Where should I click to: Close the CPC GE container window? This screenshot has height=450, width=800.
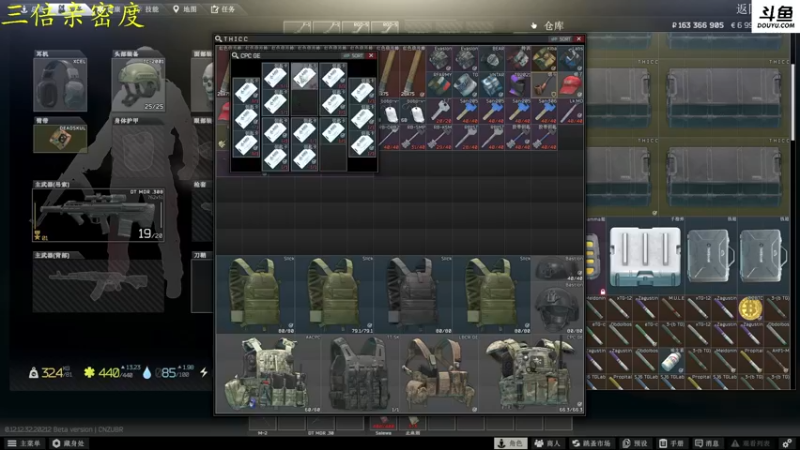pos(371,56)
